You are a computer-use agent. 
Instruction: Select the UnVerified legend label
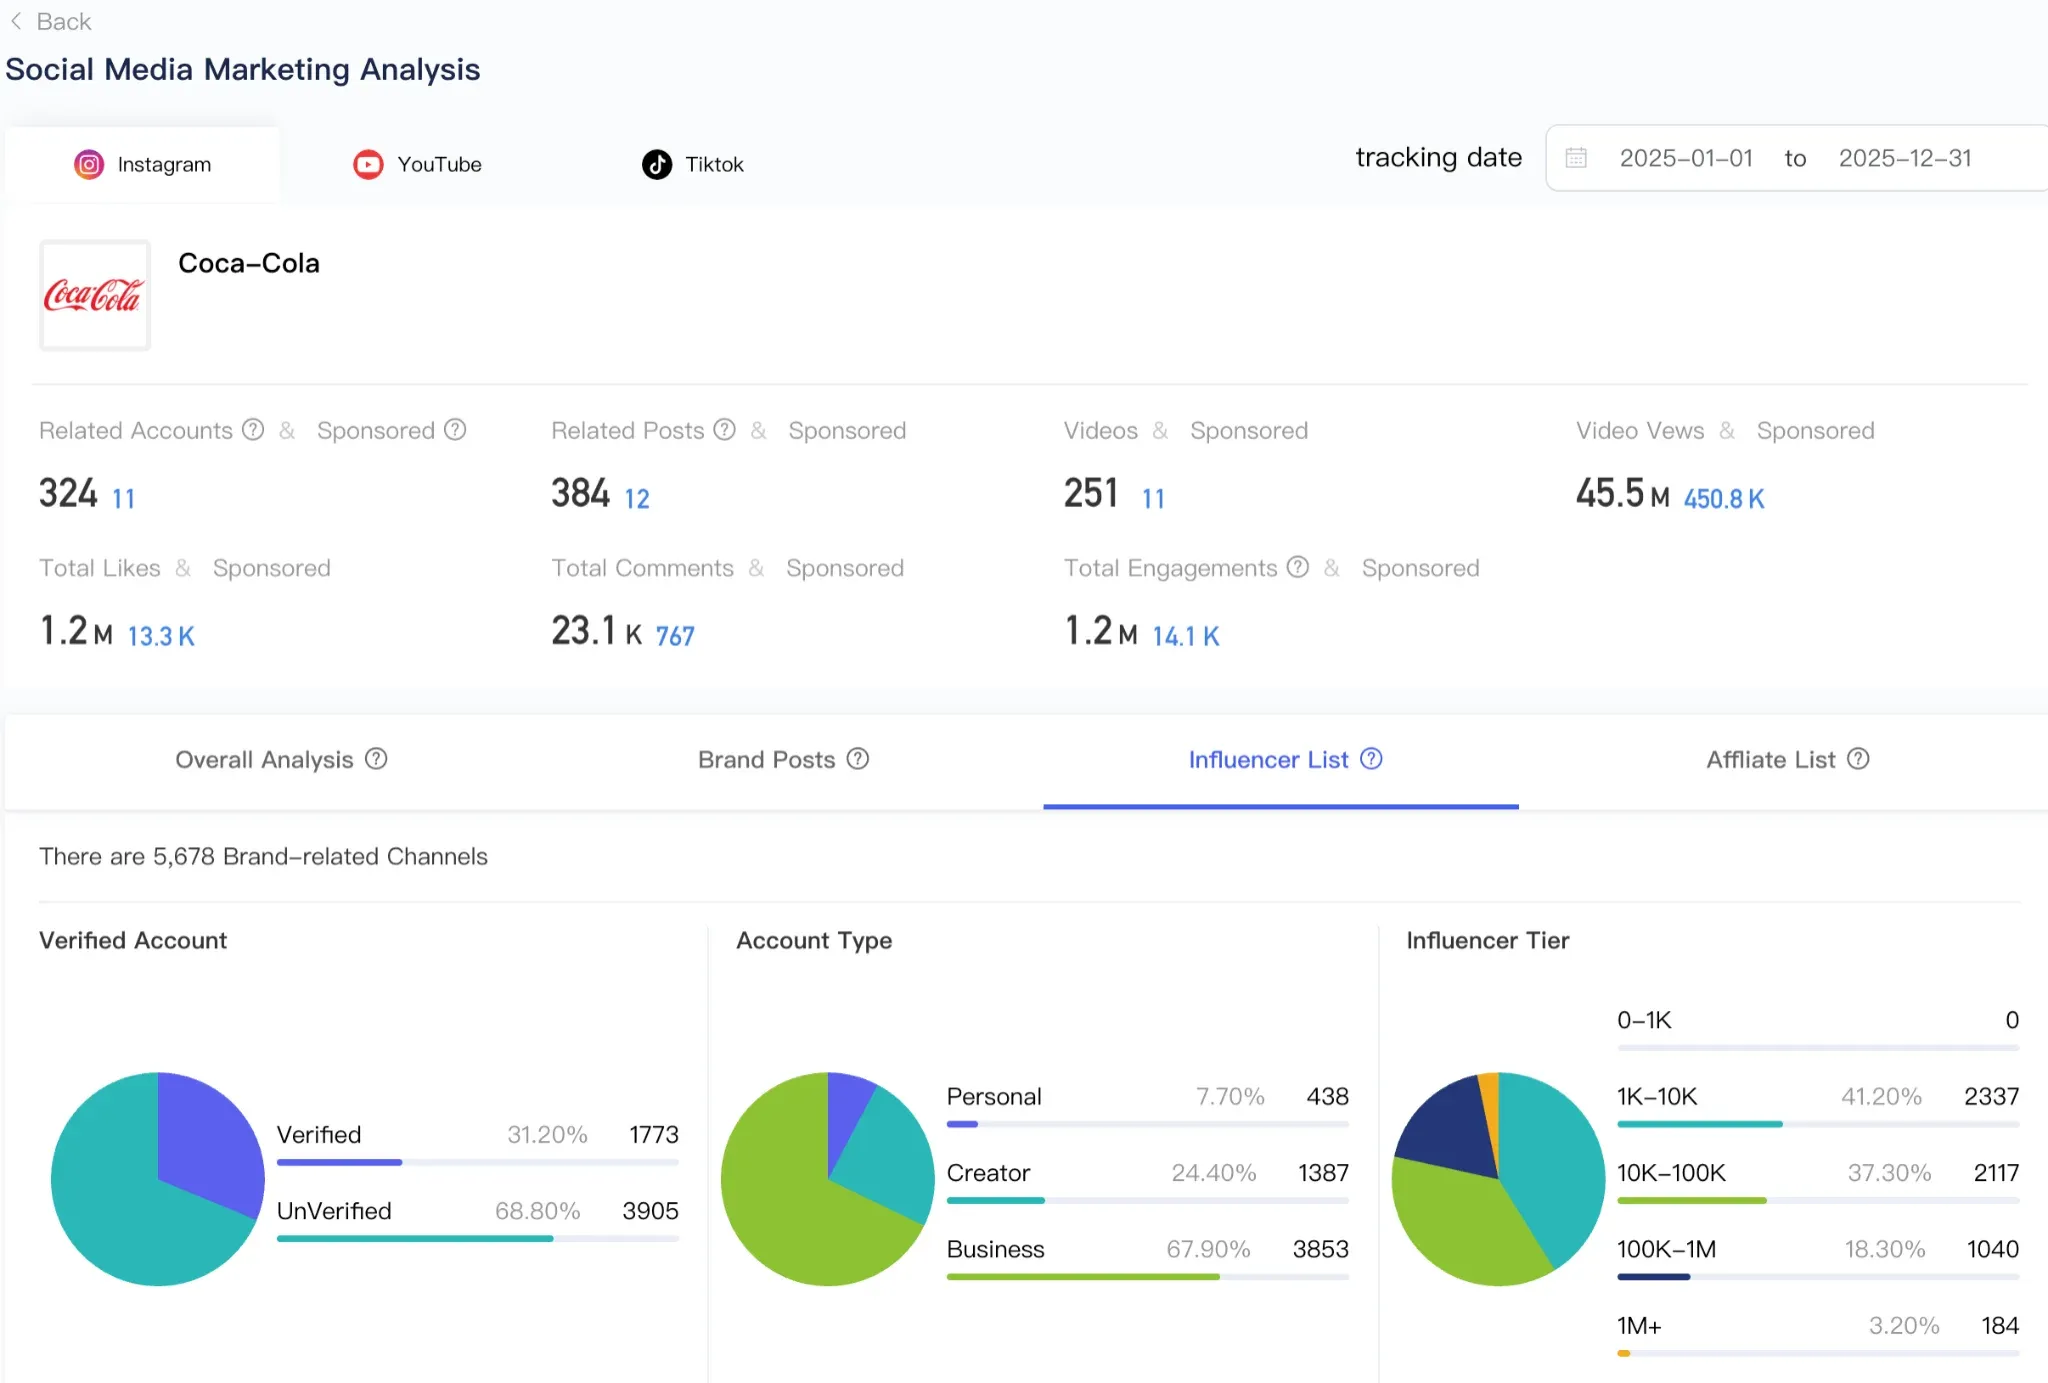[334, 1210]
